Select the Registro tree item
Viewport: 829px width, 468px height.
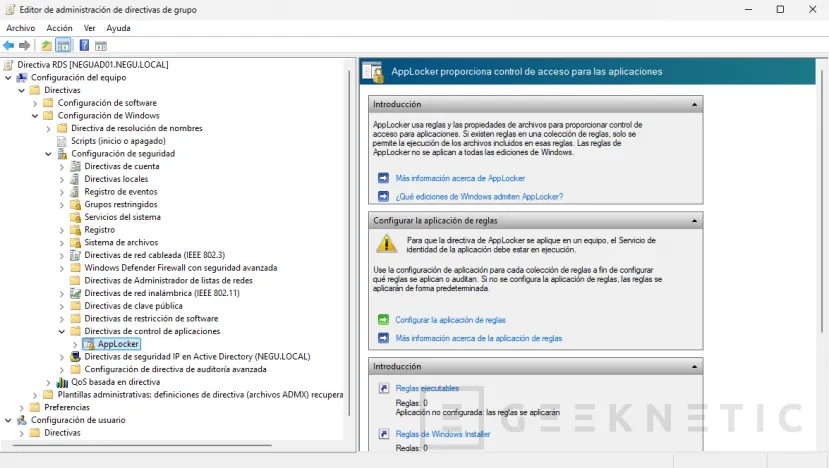click(99, 230)
